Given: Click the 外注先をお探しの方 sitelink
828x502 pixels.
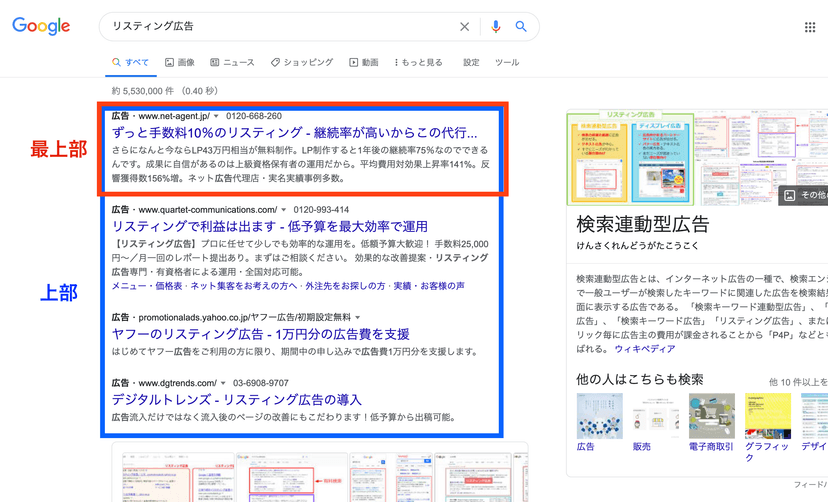Looking at the screenshot, I should pyautogui.click(x=345, y=286).
